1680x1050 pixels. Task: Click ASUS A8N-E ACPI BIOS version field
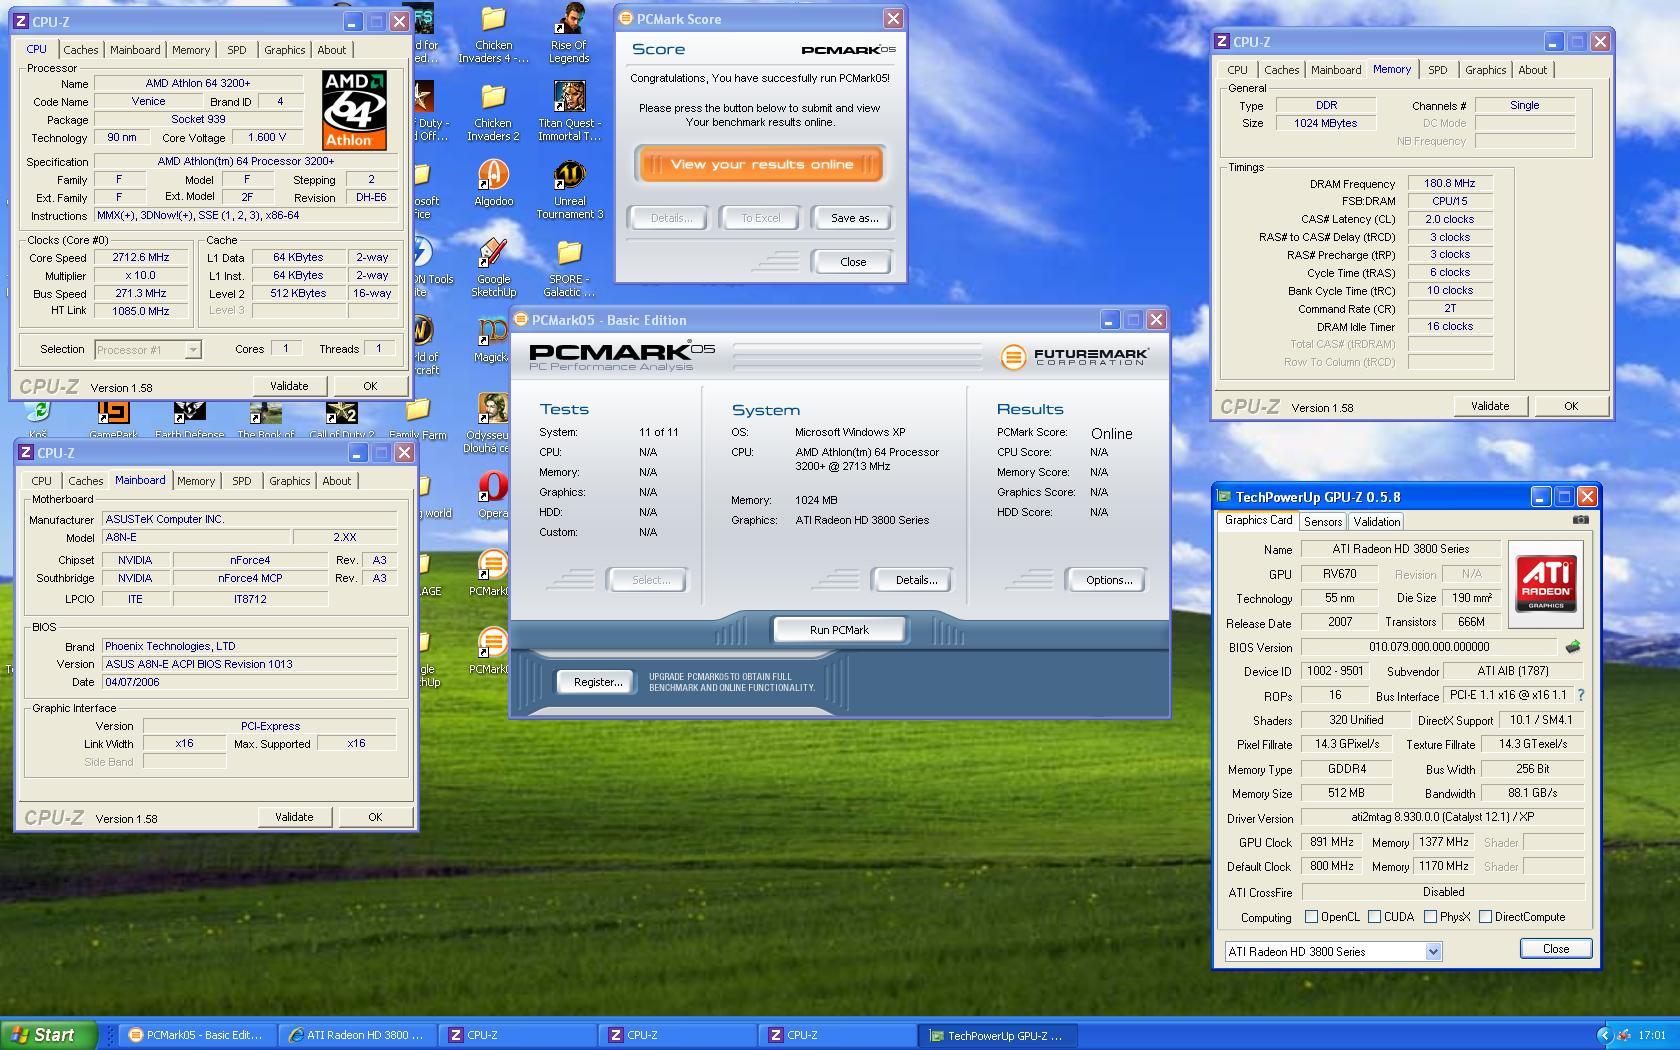tap(249, 664)
